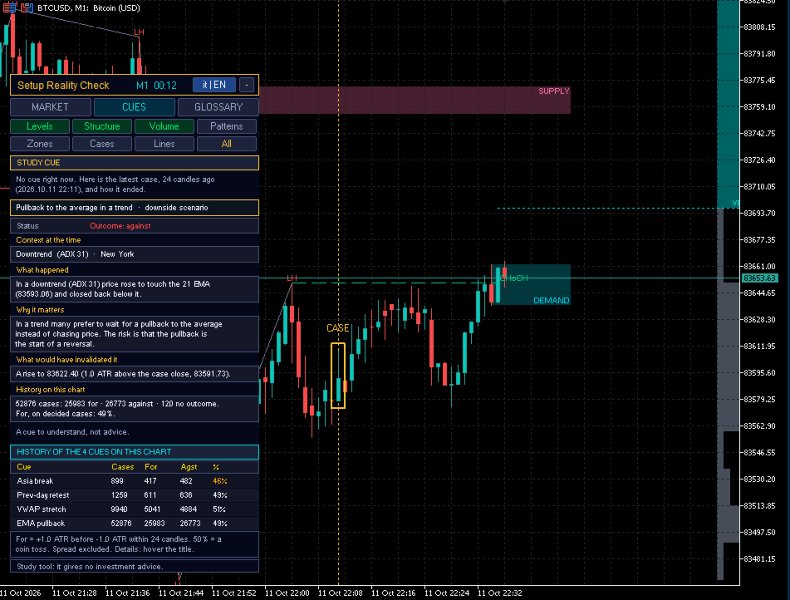Click 'HISTORY OF THE 4 CUES ON THIS CHART' header

coord(135,452)
